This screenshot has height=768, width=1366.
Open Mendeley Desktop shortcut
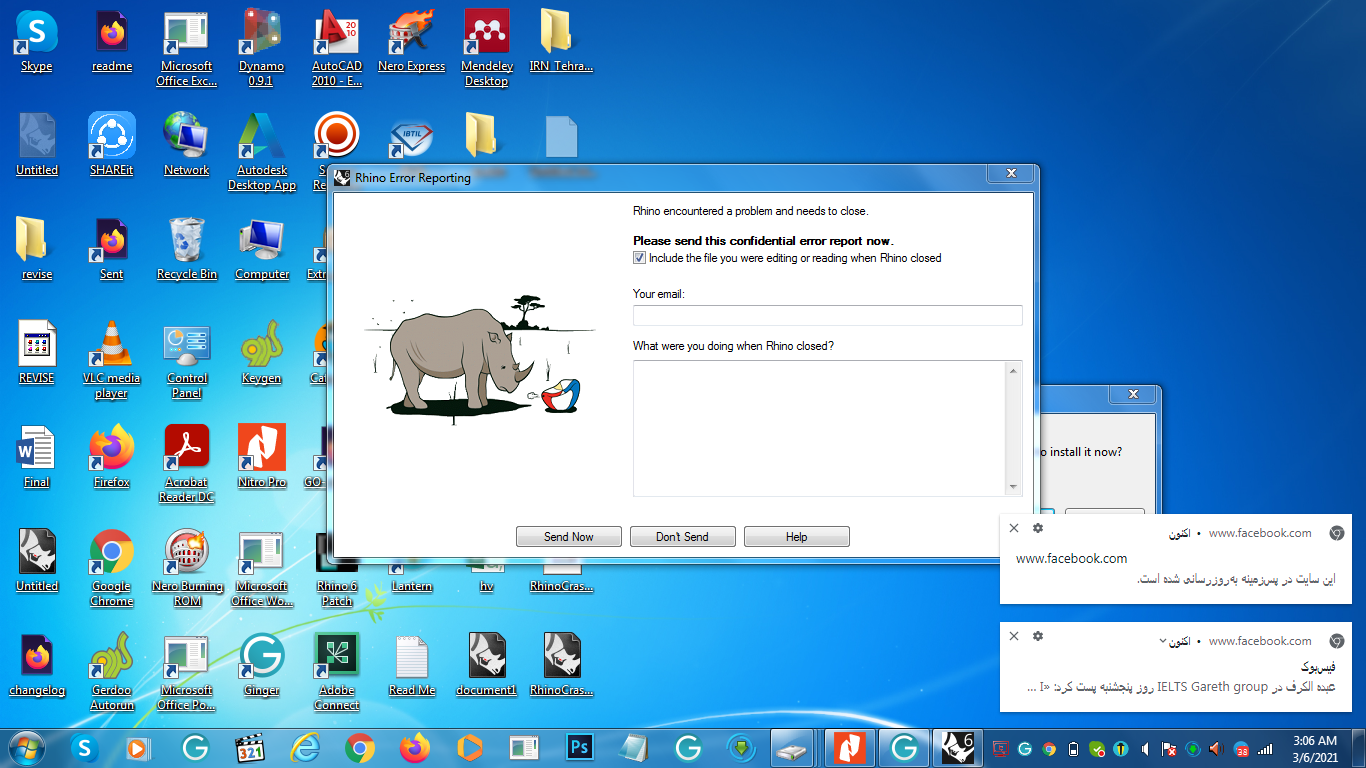(487, 47)
